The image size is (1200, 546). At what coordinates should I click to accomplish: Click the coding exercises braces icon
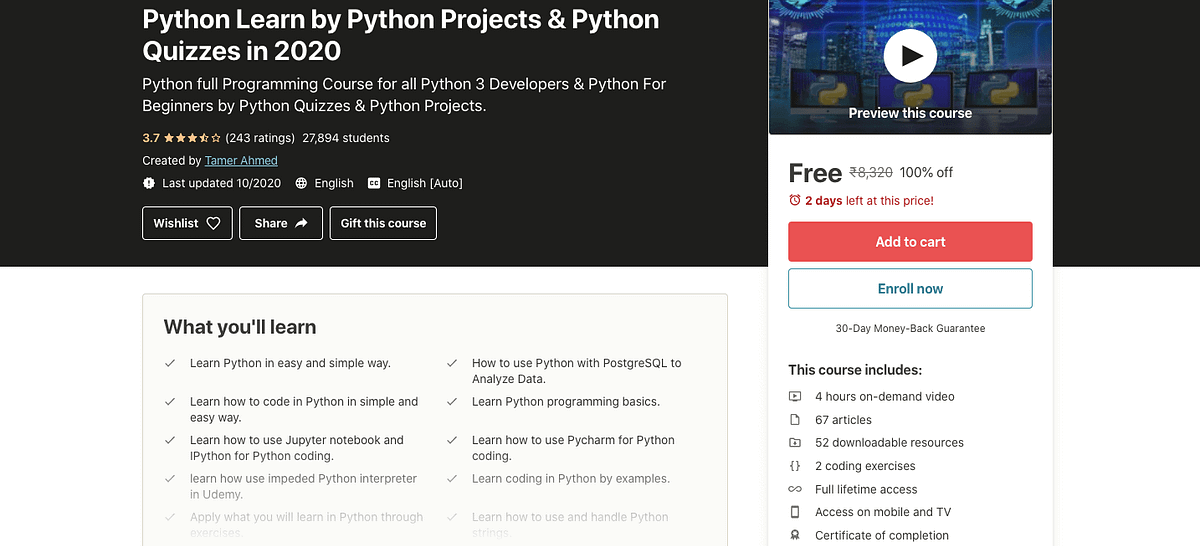pos(795,466)
